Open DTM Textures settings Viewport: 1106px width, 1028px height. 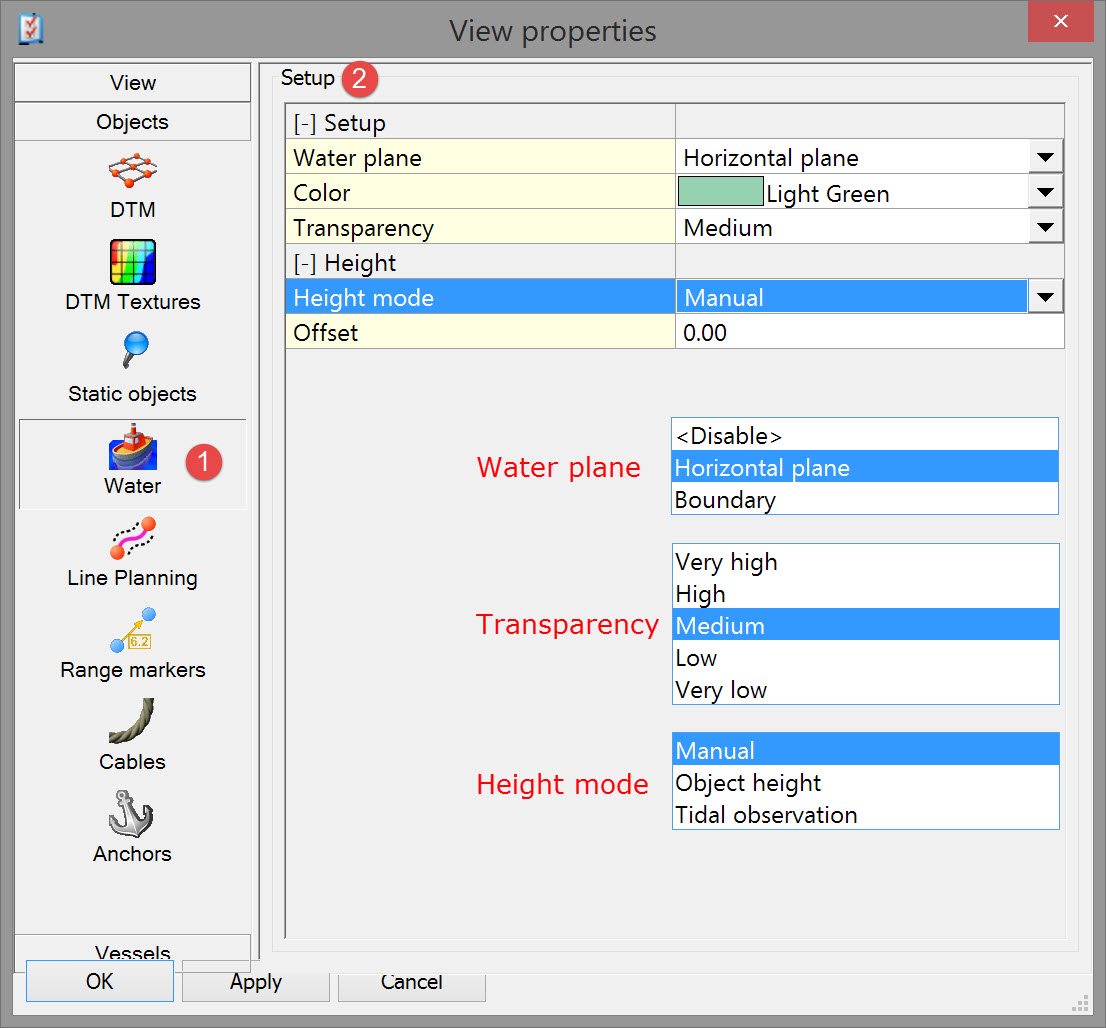(x=132, y=263)
